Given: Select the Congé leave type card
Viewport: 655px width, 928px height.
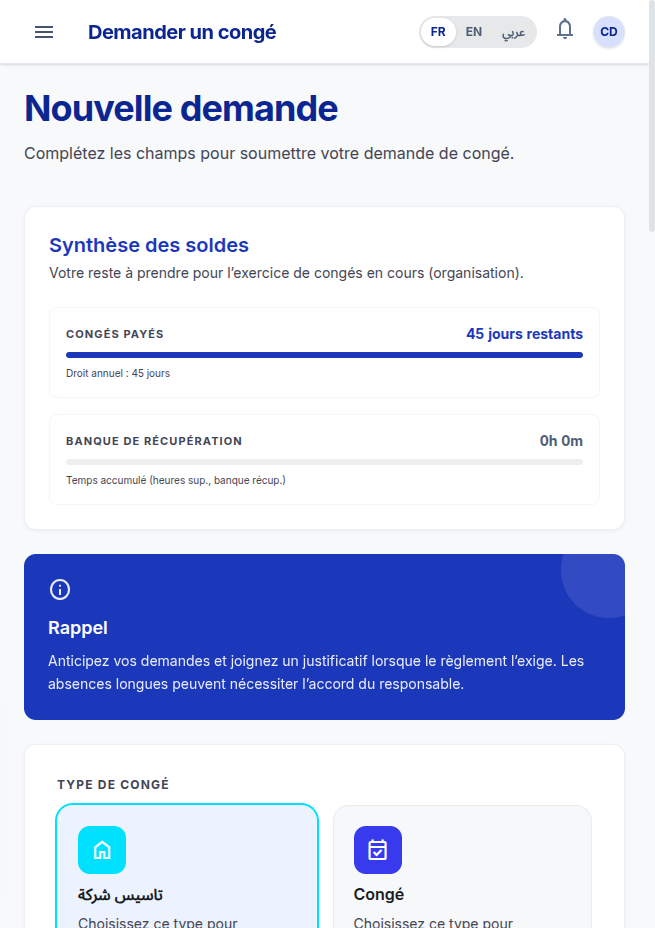Looking at the screenshot, I should [x=462, y=867].
